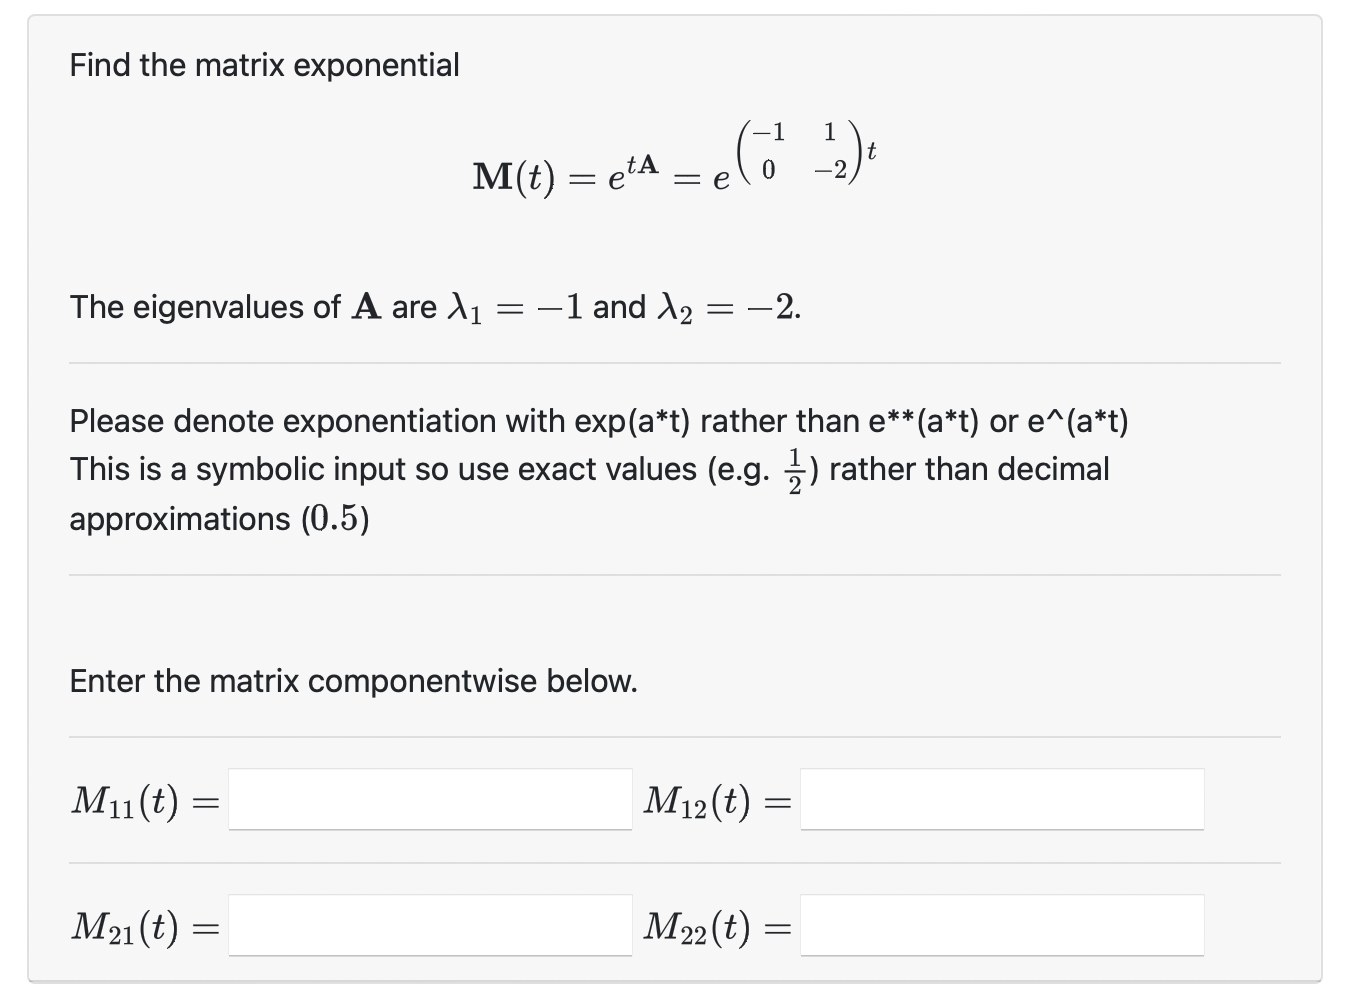Screen dimensions: 1356x1002
Task: Click the M12(t) answer input field
Action: pyautogui.click(x=1002, y=799)
